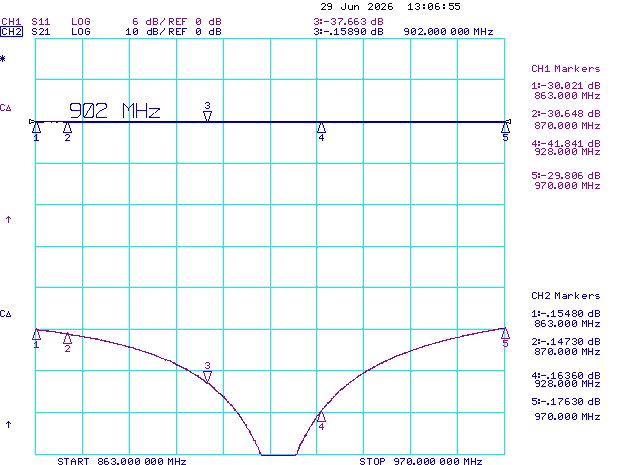Click the 5:-.17630 dB CH2 marker value
This screenshot has width=640, height=465.
(x=566, y=402)
